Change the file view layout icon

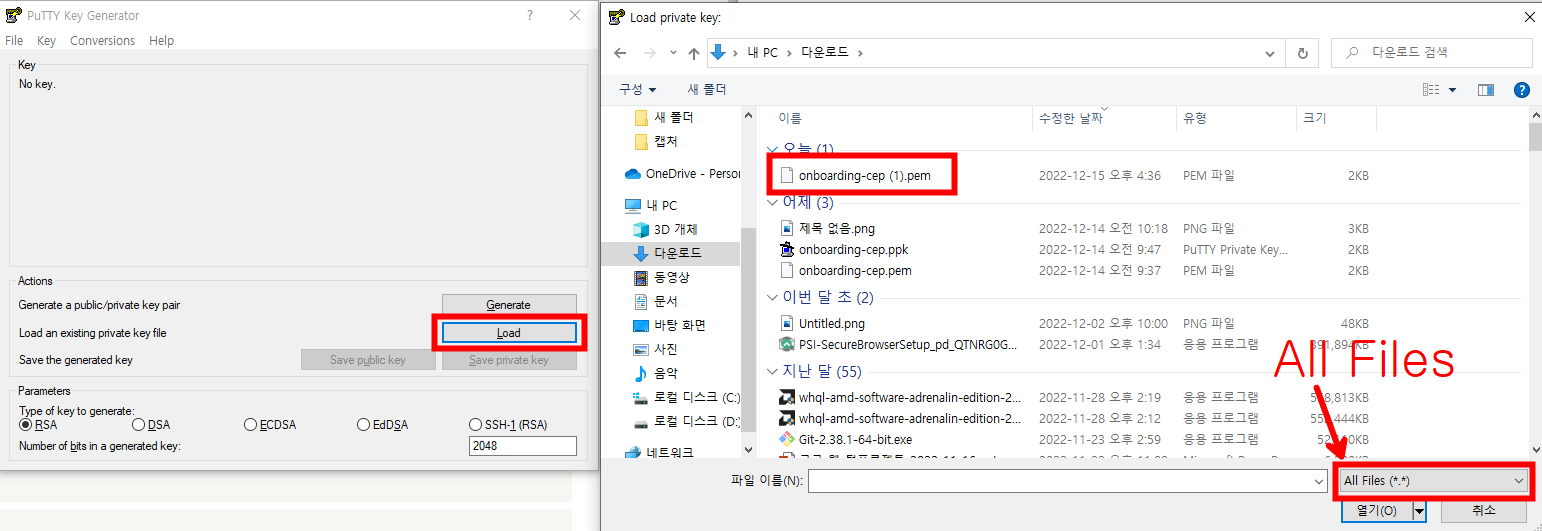1431,90
